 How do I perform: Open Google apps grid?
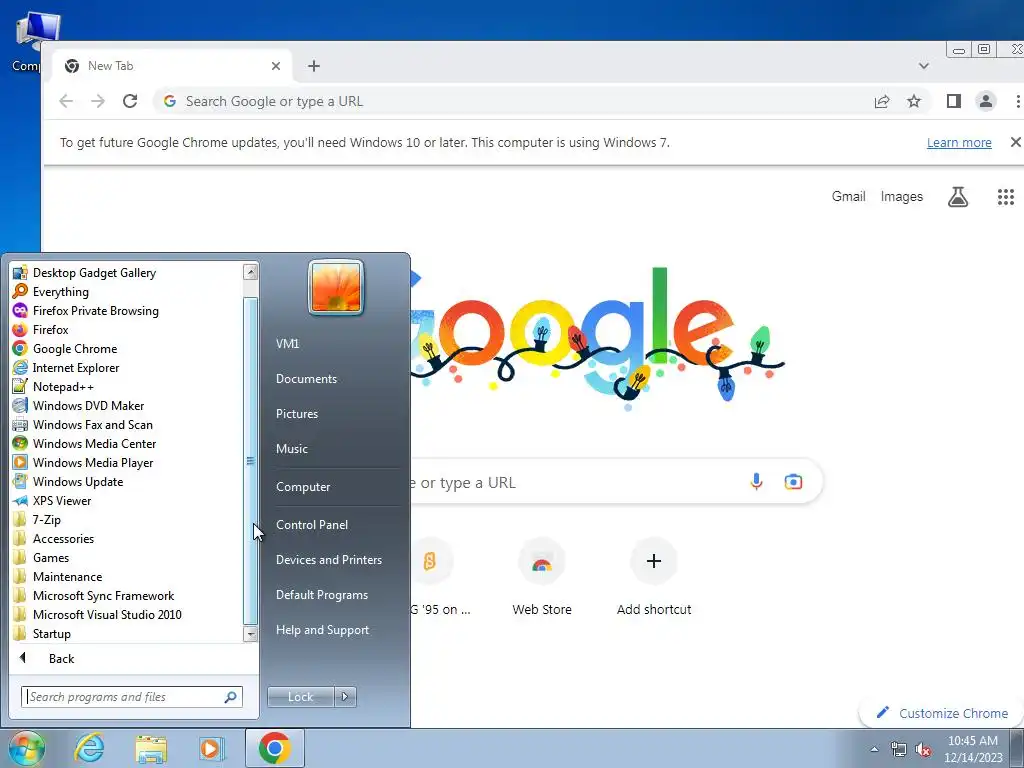(1006, 197)
